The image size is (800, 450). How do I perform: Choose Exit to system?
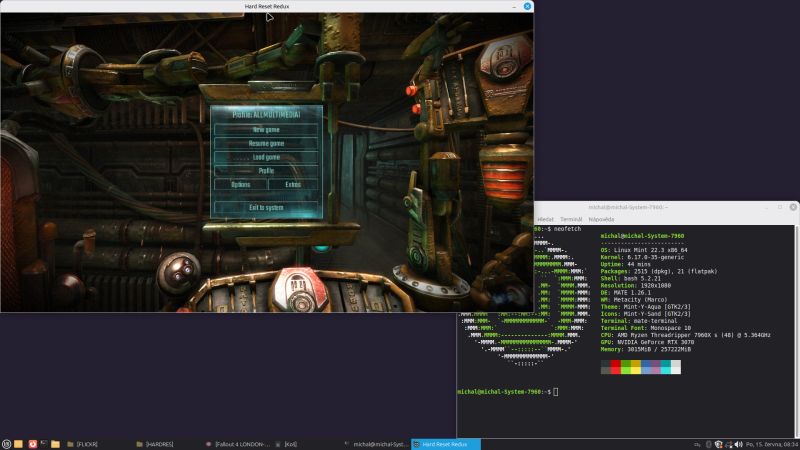[x=266, y=208]
